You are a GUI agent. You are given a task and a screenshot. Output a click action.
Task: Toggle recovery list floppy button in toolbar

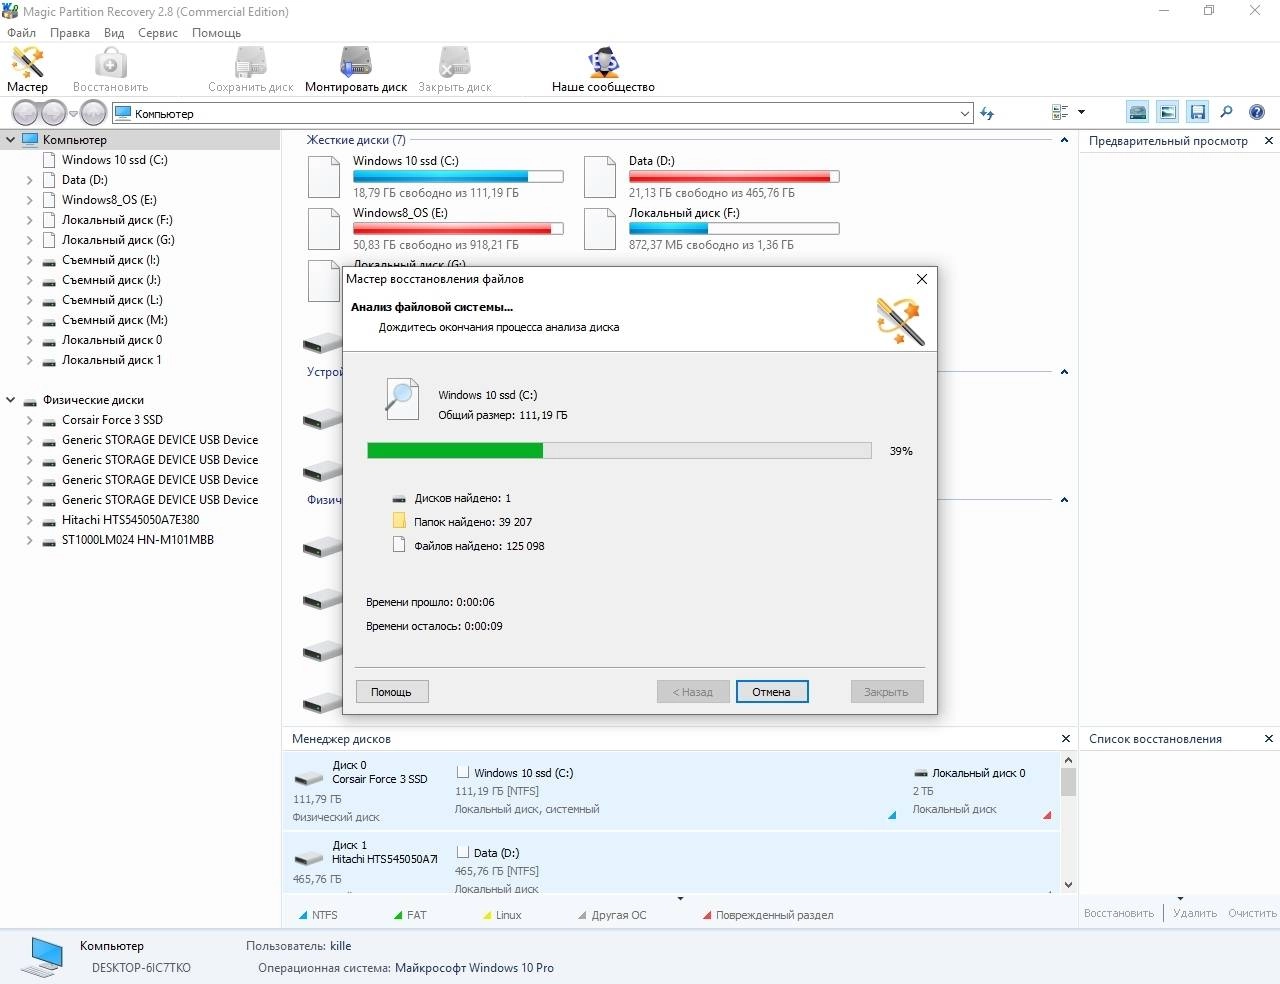click(1197, 112)
